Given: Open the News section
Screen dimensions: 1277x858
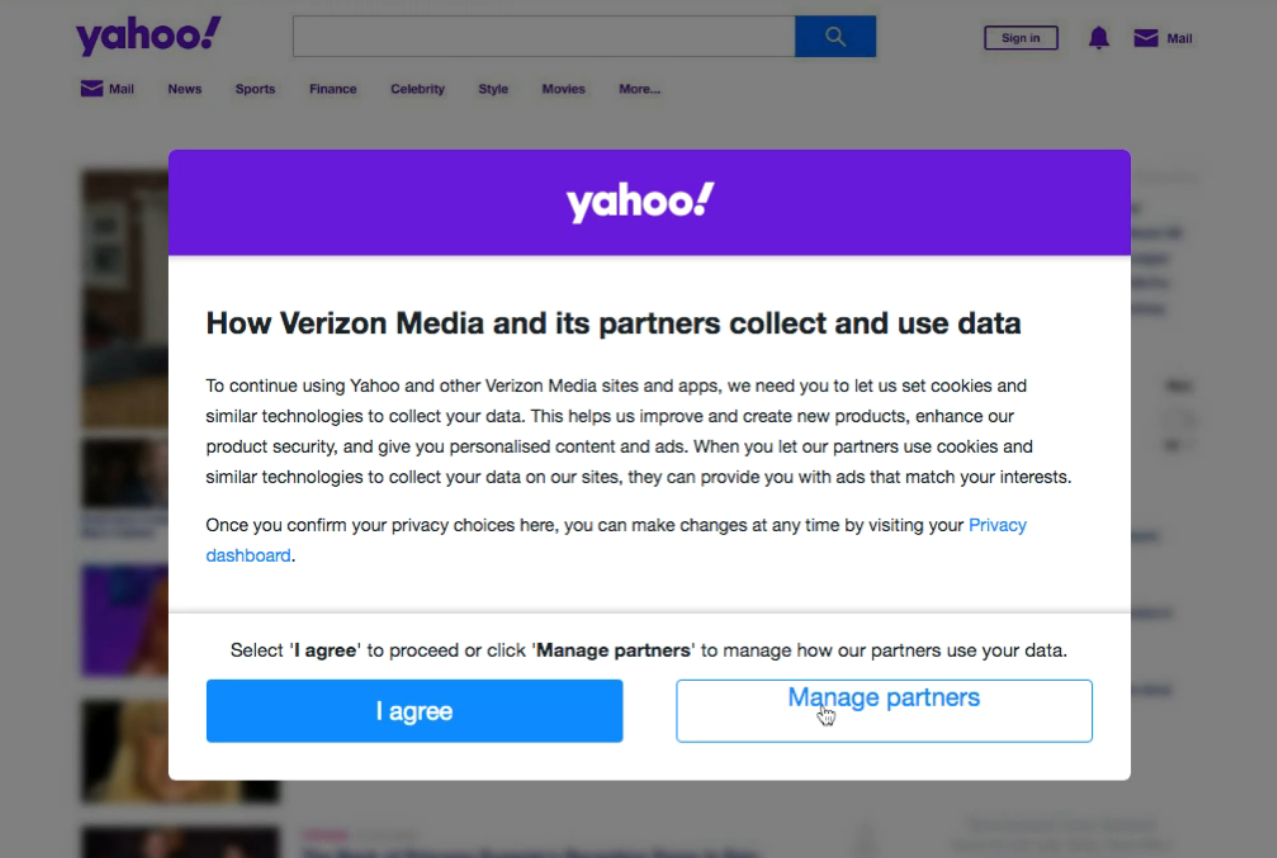Looking at the screenshot, I should pyautogui.click(x=184, y=89).
